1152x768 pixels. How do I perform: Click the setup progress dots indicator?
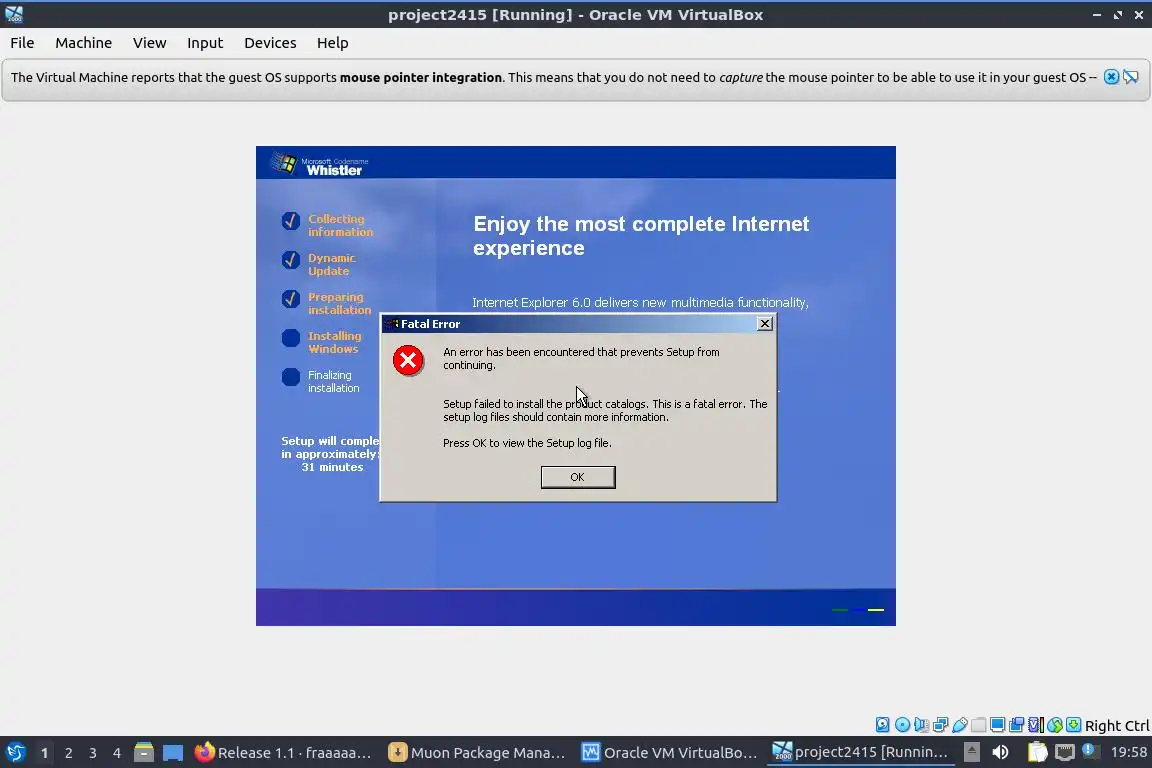tap(858, 610)
